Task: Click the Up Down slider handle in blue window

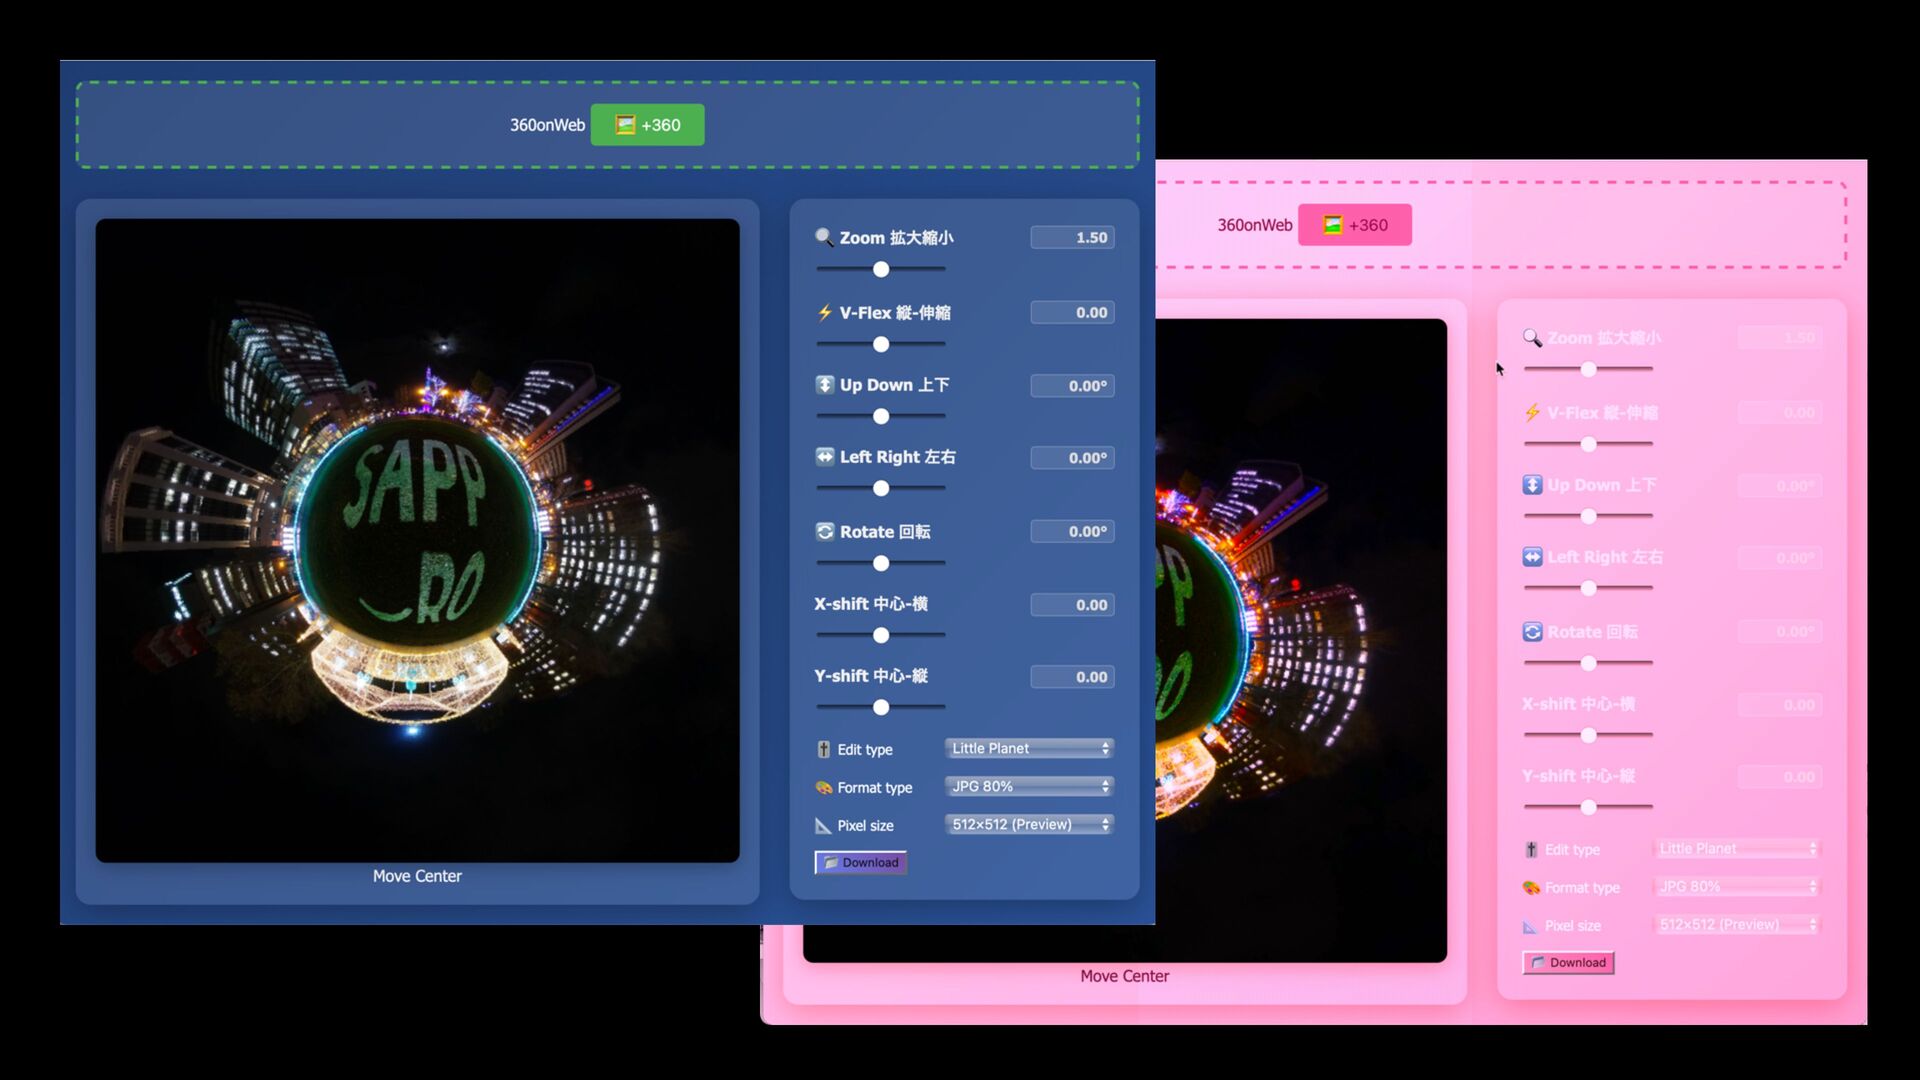Action: (x=881, y=416)
